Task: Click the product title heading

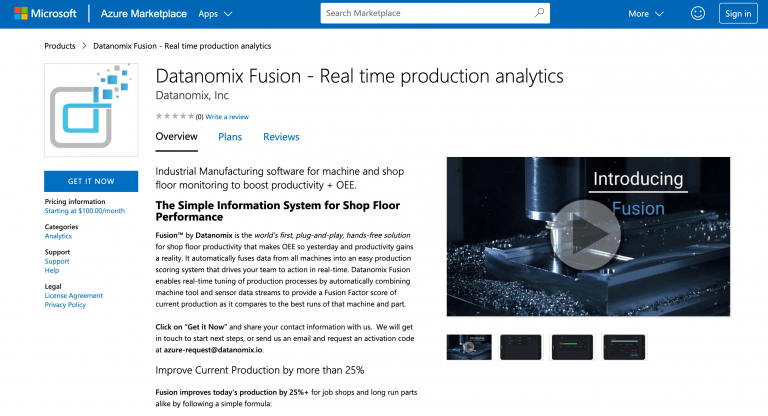Action: click(360, 76)
